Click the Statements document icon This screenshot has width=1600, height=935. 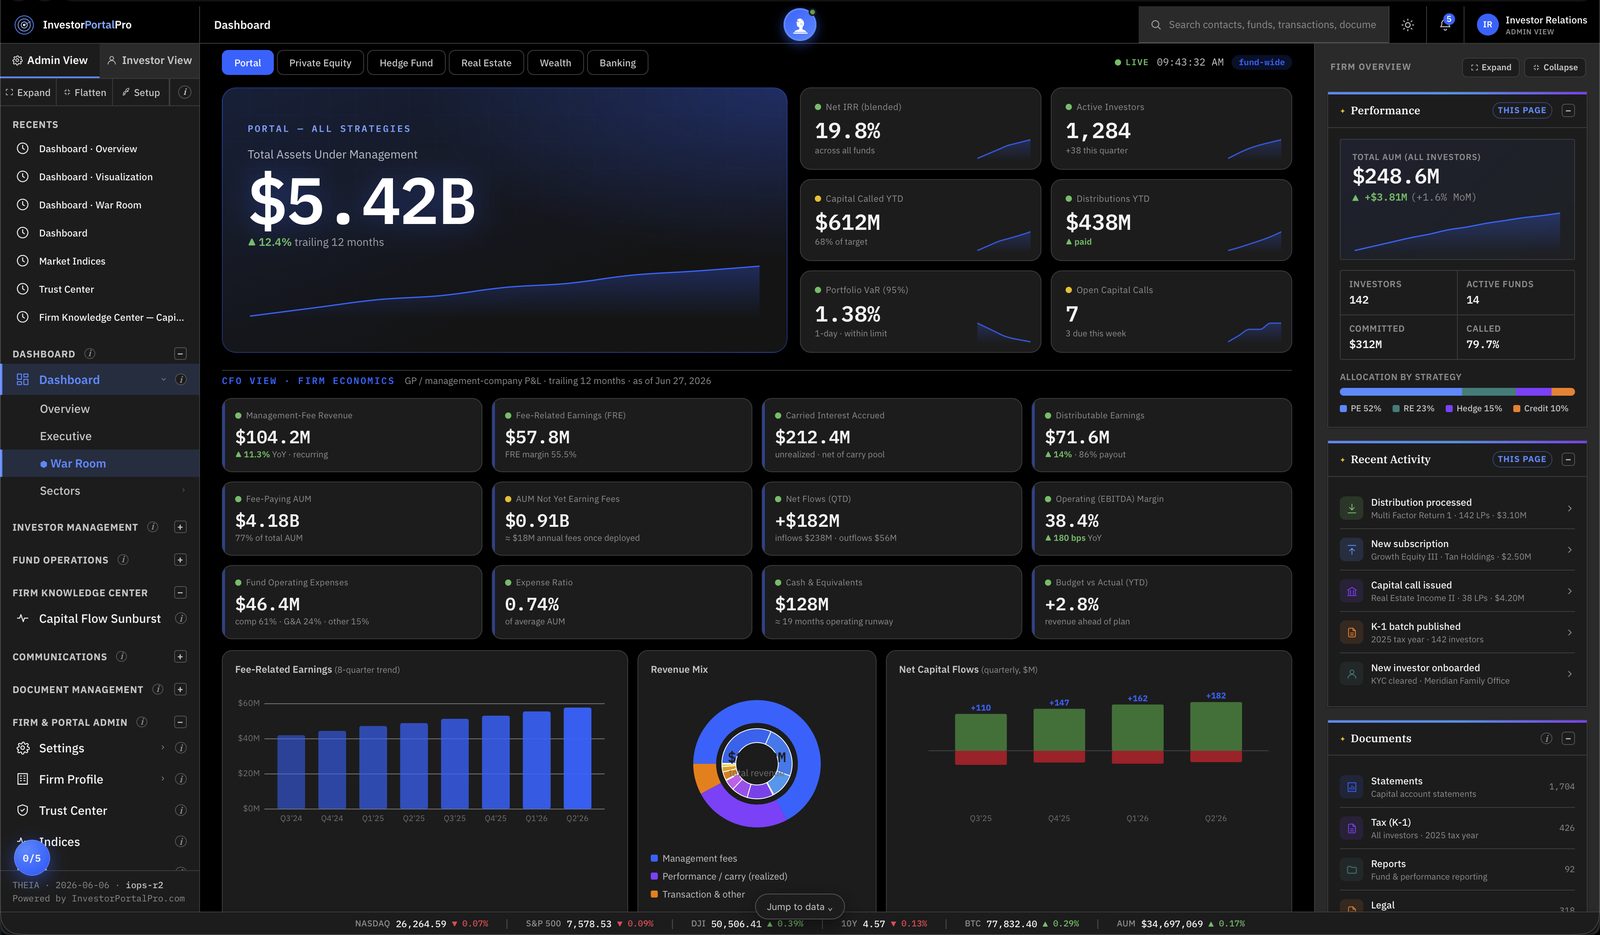1352,787
